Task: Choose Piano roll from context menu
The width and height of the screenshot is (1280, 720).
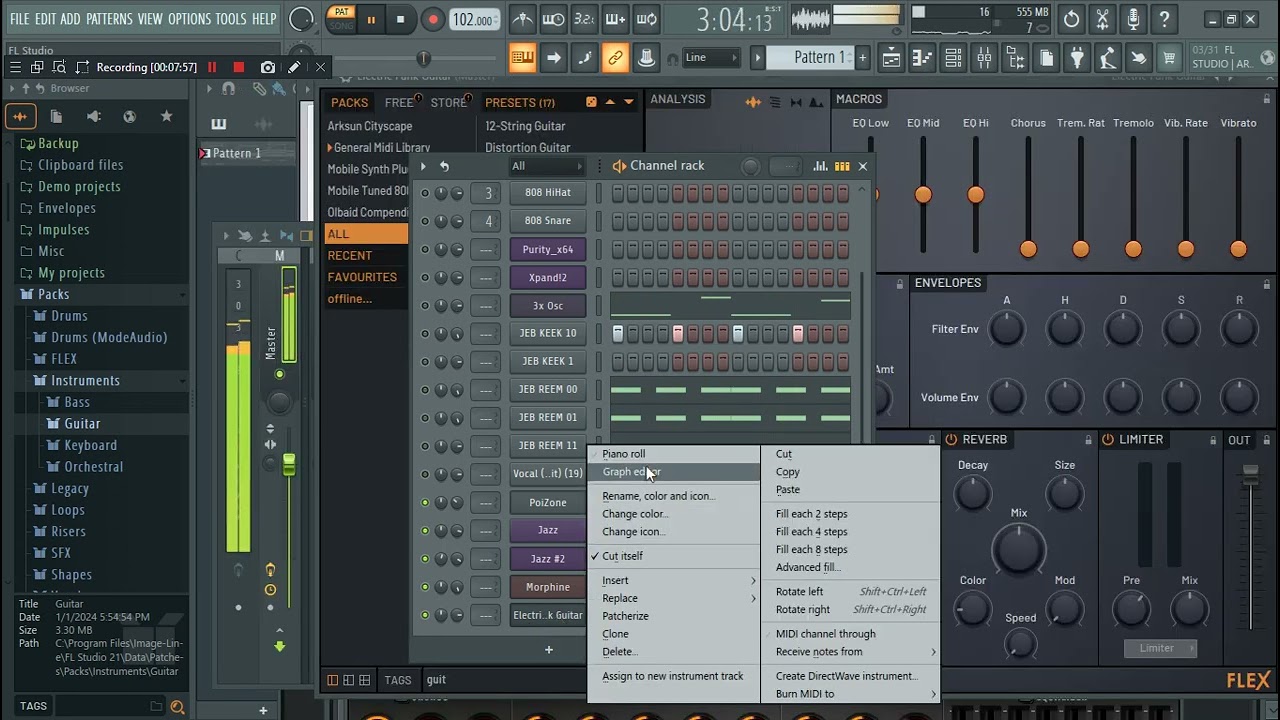Action: tap(672, 454)
